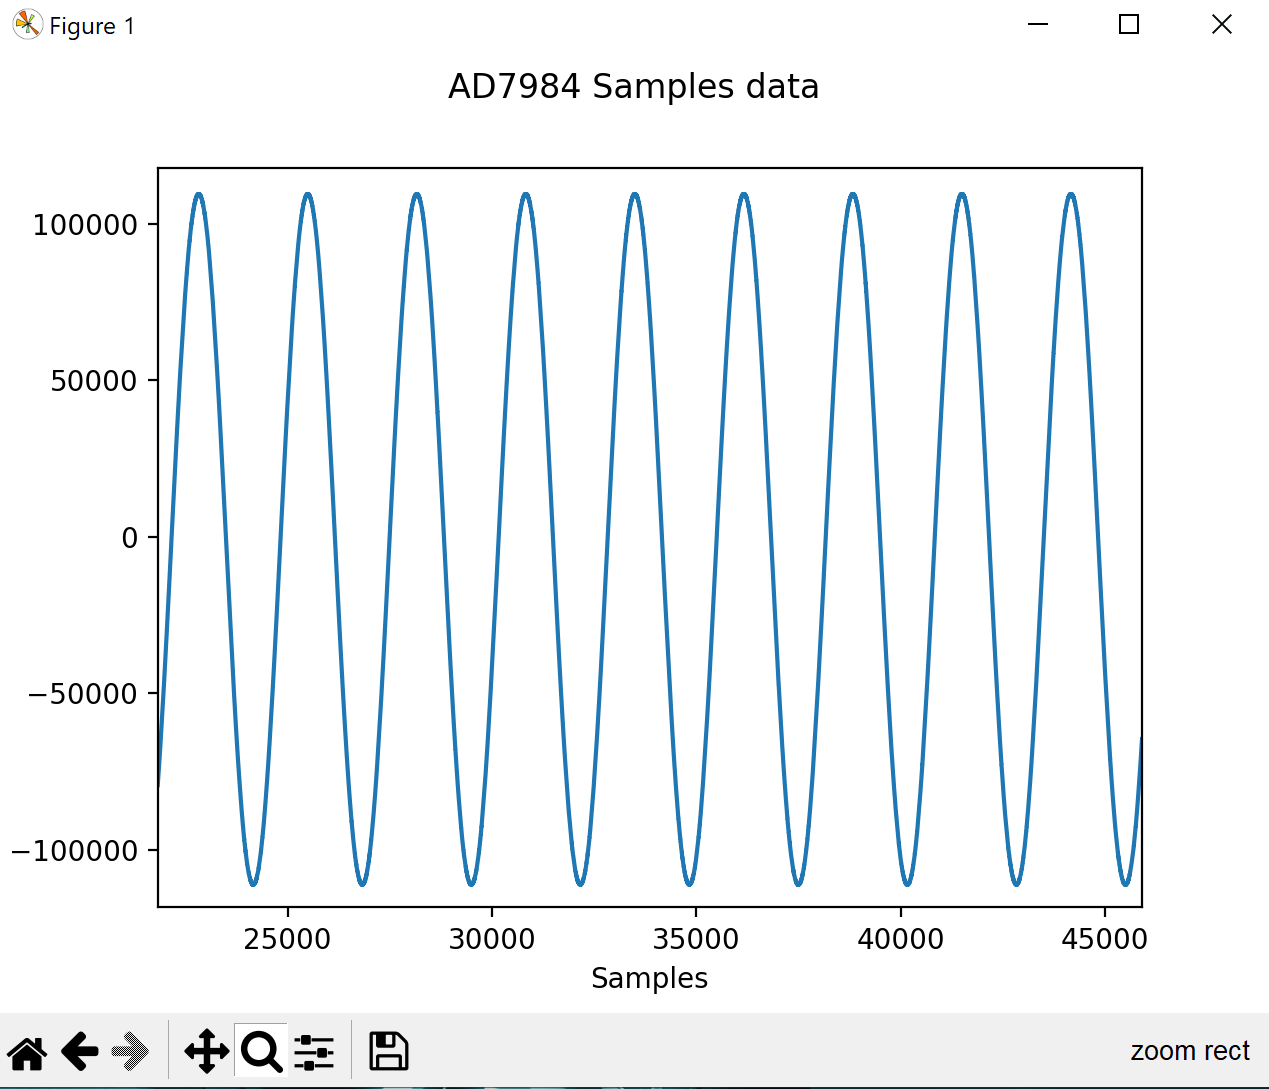Click the 'Figure 1' window title text
Viewport: 1269px width, 1089px height.
pyautogui.click(x=92, y=26)
